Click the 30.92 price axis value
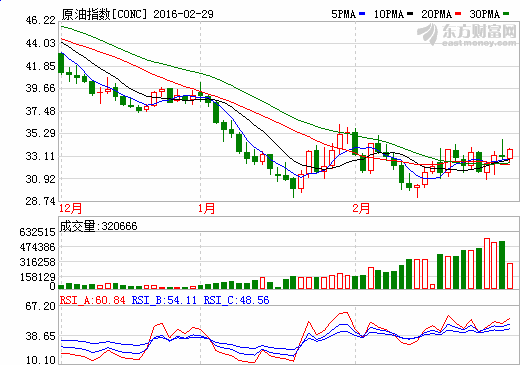This screenshot has height=365, width=520. [41, 179]
